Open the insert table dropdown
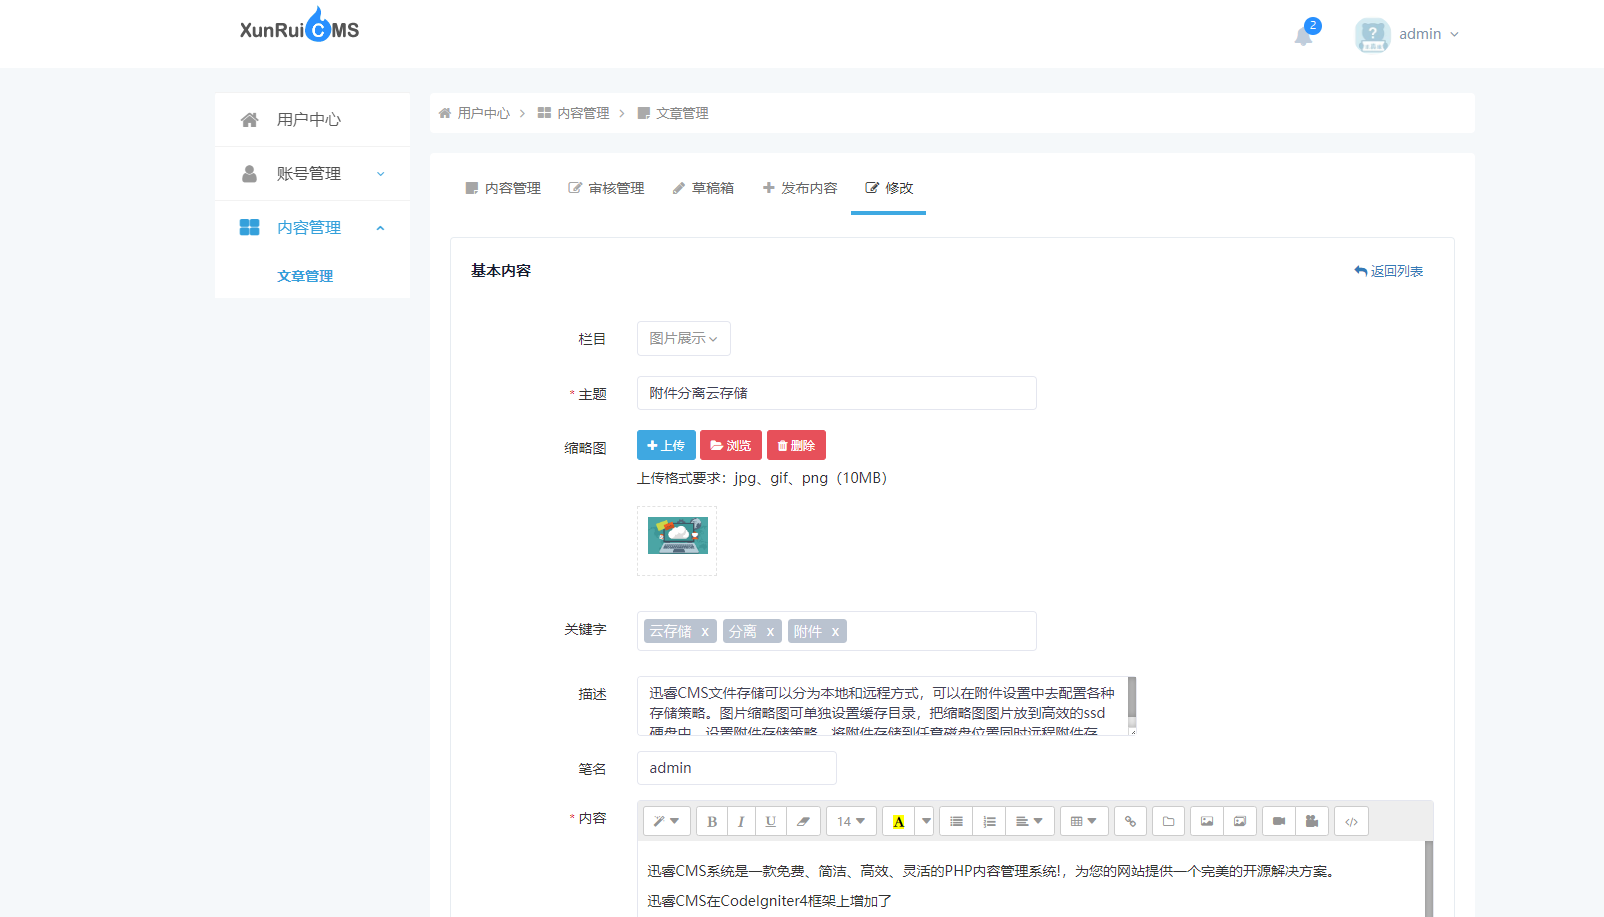Image resolution: width=1604 pixels, height=917 pixels. pyautogui.click(x=1084, y=821)
